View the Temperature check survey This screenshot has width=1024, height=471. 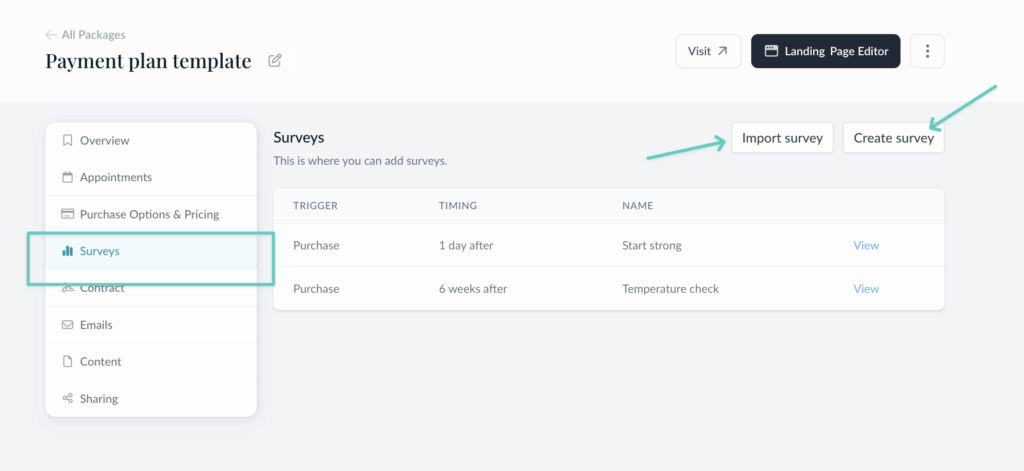[866, 289]
